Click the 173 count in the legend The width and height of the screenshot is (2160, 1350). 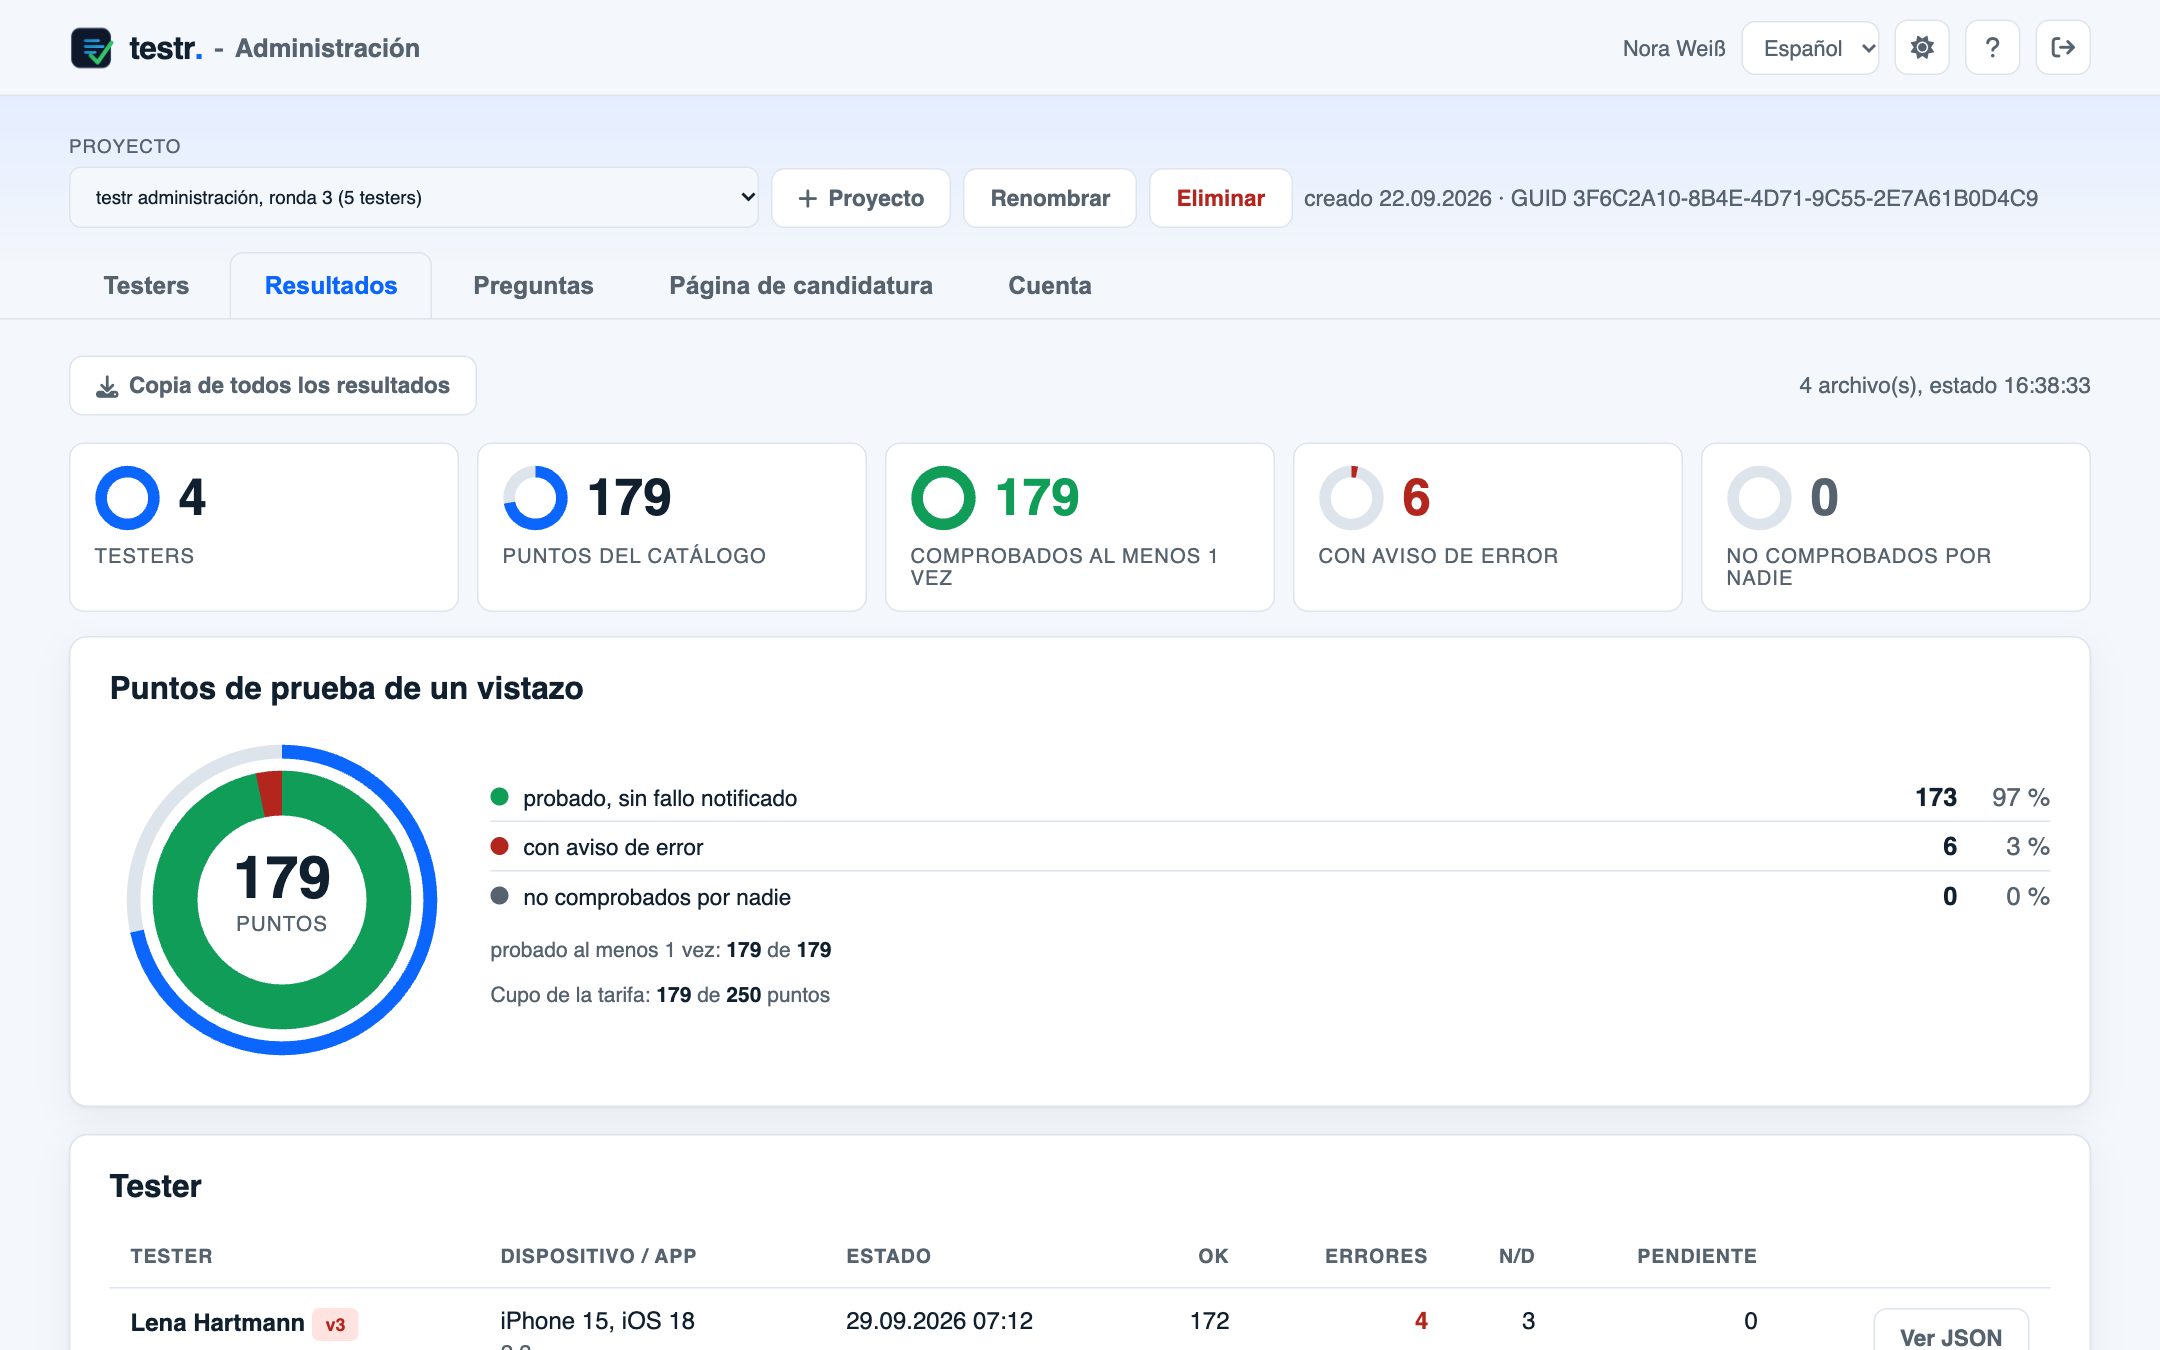point(1936,797)
